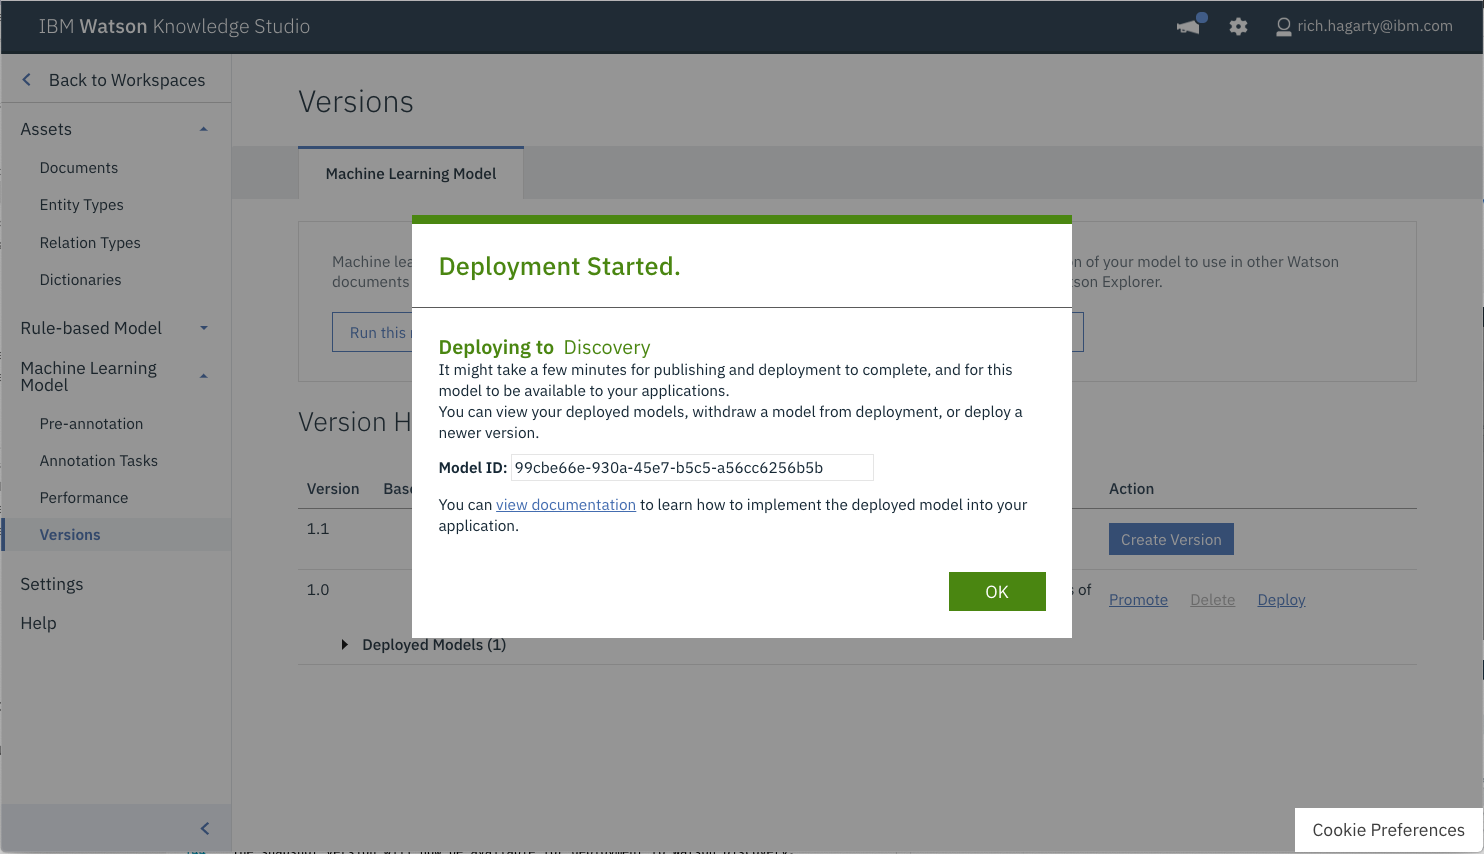Open Pre-annotation in the sidebar
Image resolution: width=1484 pixels, height=854 pixels.
pos(91,424)
